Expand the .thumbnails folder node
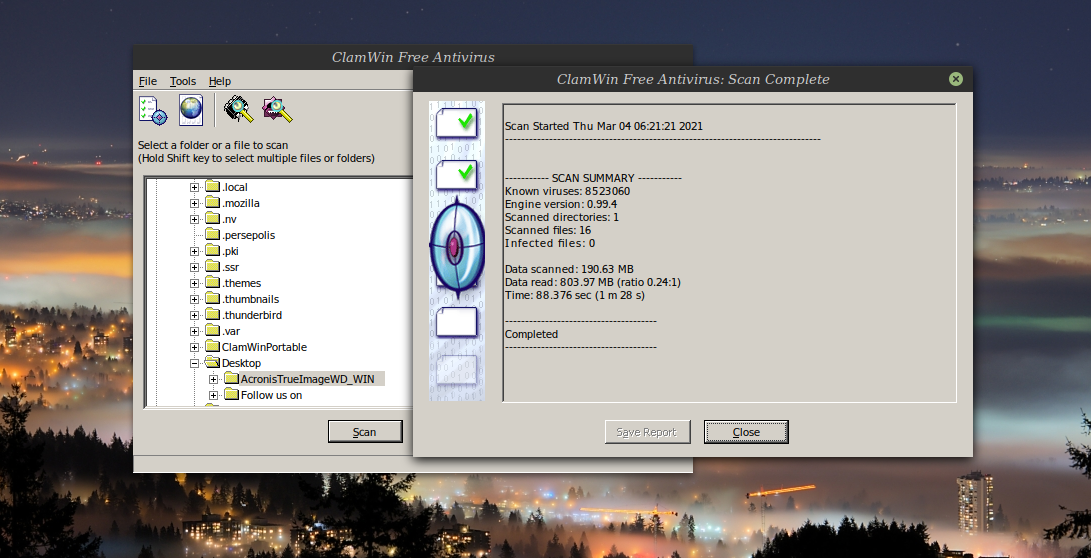The height and width of the screenshot is (558, 1091). tap(194, 299)
